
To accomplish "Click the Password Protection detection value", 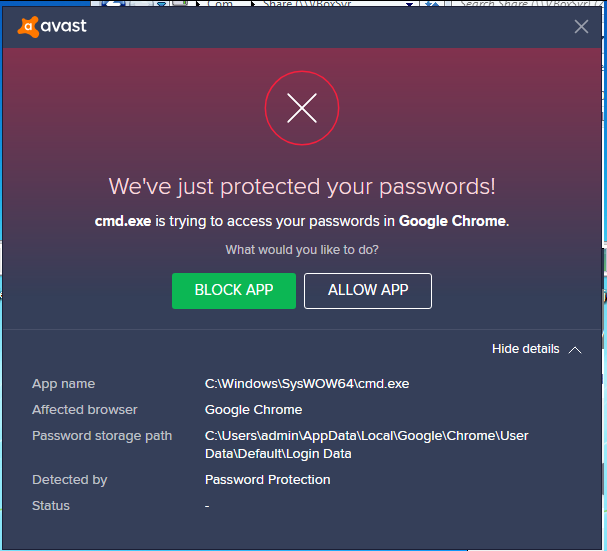I will point(267,480).
